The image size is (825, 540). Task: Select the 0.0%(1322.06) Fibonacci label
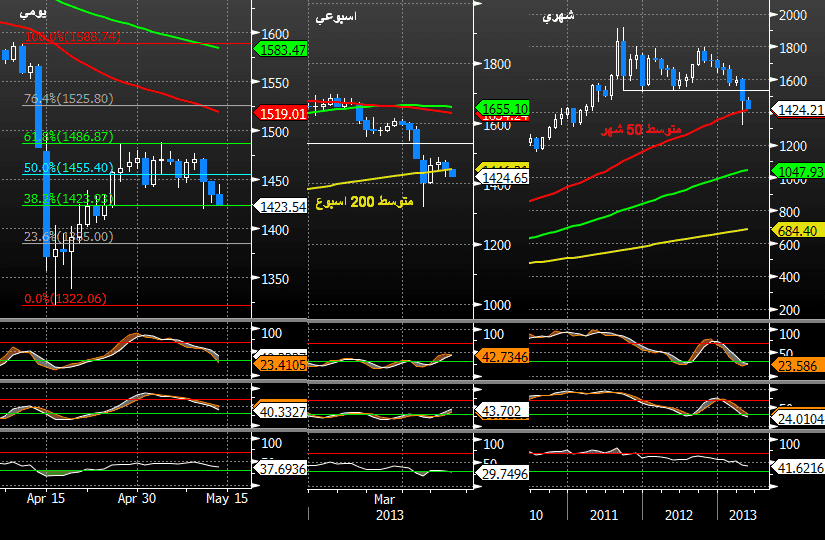[65, 298]
